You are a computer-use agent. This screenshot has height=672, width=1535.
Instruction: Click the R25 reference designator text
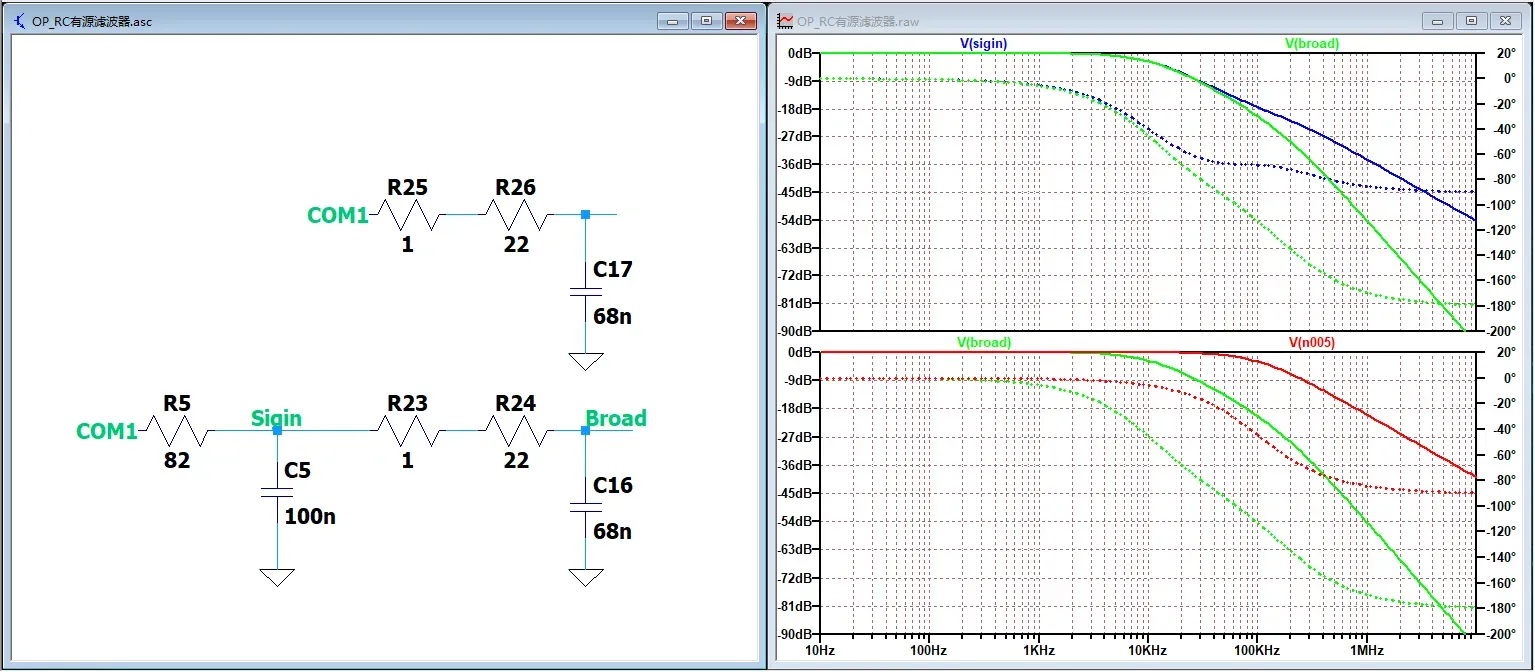coord(408,187)
